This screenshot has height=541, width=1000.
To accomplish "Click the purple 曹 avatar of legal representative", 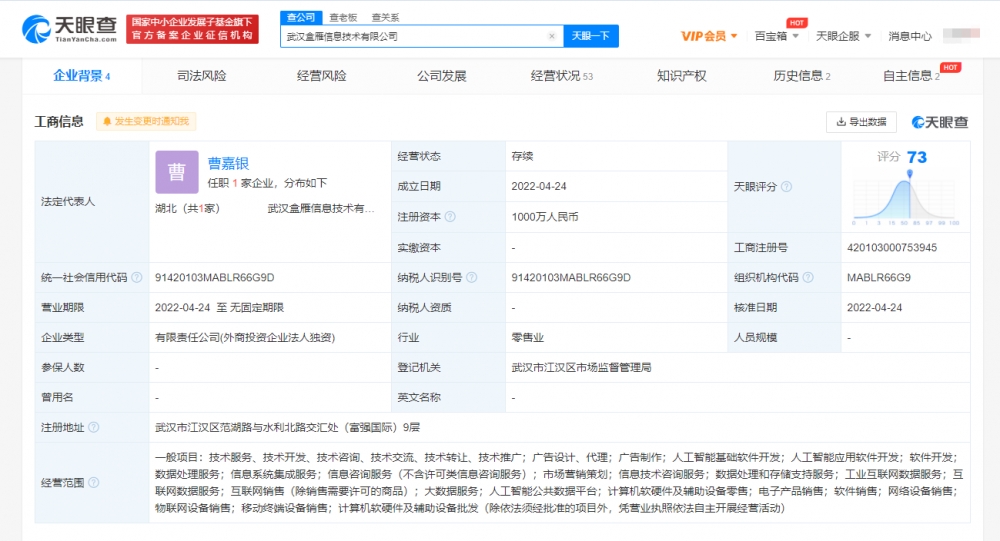I will click(176, 172).
